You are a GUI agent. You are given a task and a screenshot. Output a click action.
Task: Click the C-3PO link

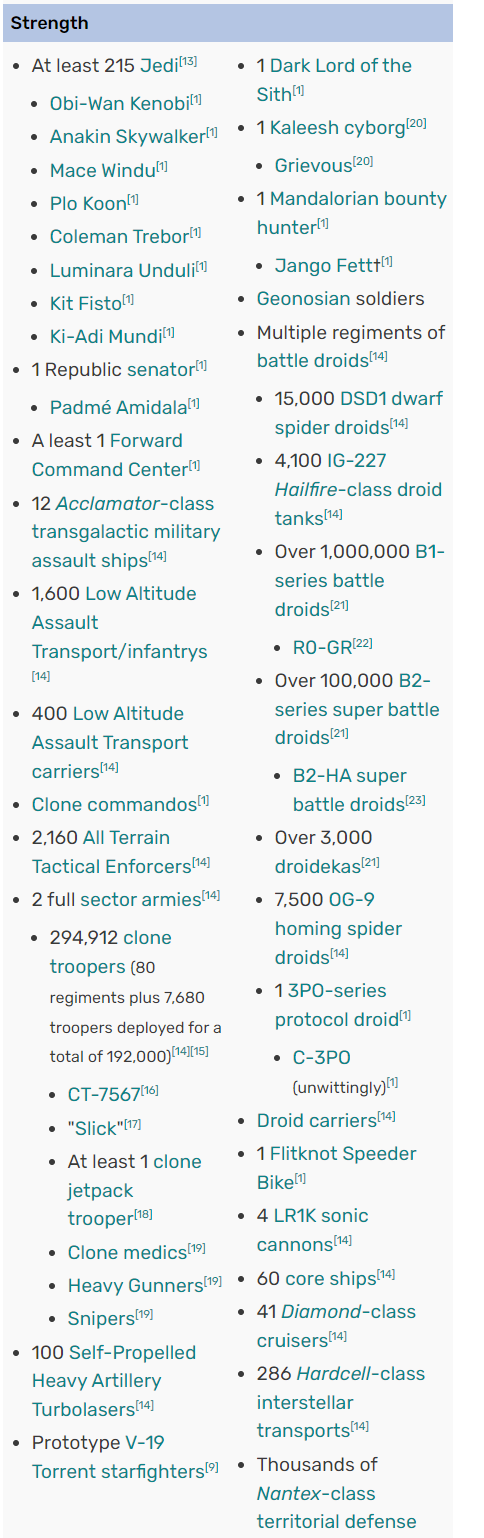point(322,1057)
